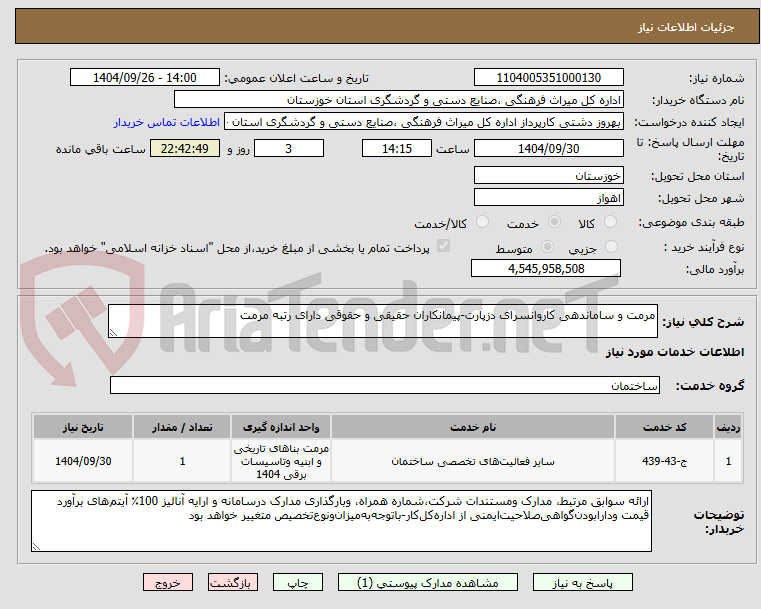
Task: Click the نام خدمت column header
Action: pyautogui.click(x=473, y=427)
